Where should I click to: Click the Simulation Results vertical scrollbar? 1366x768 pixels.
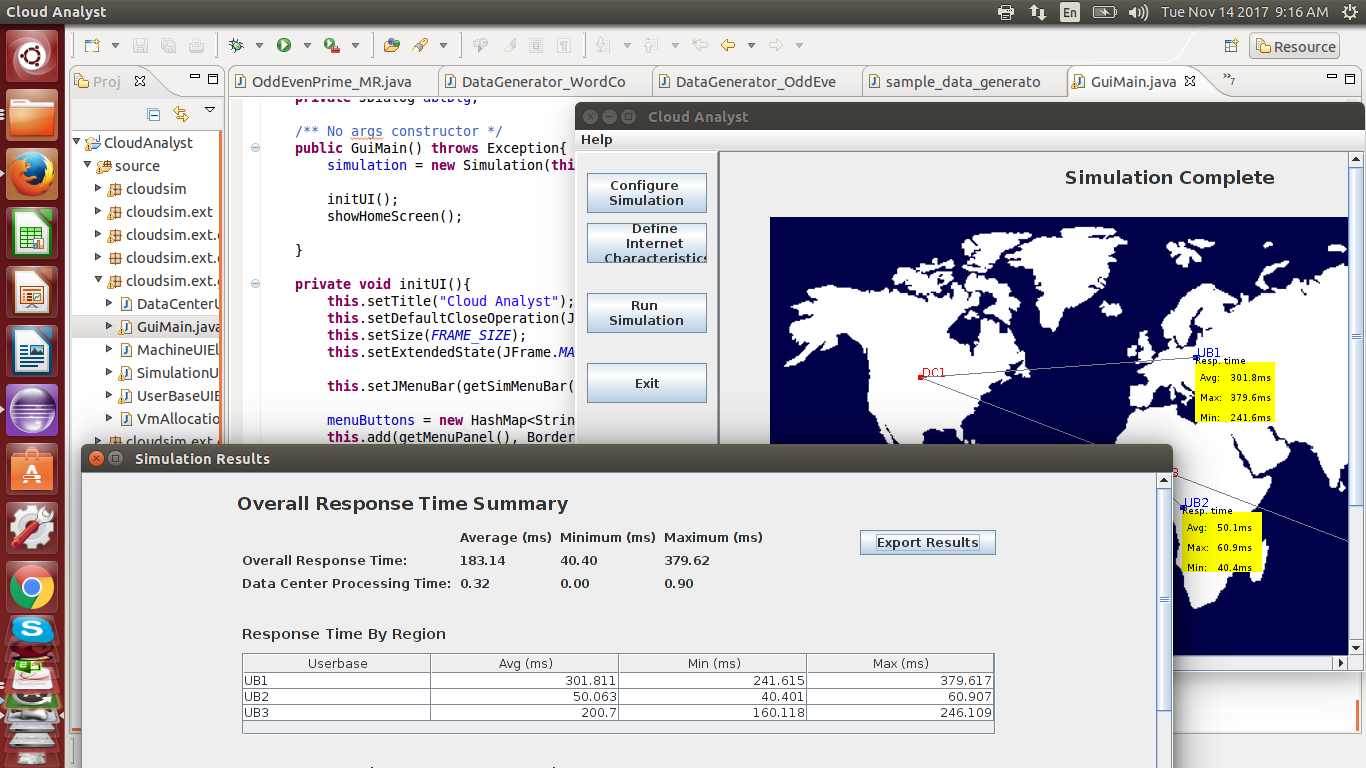[x=1163, y=590]
